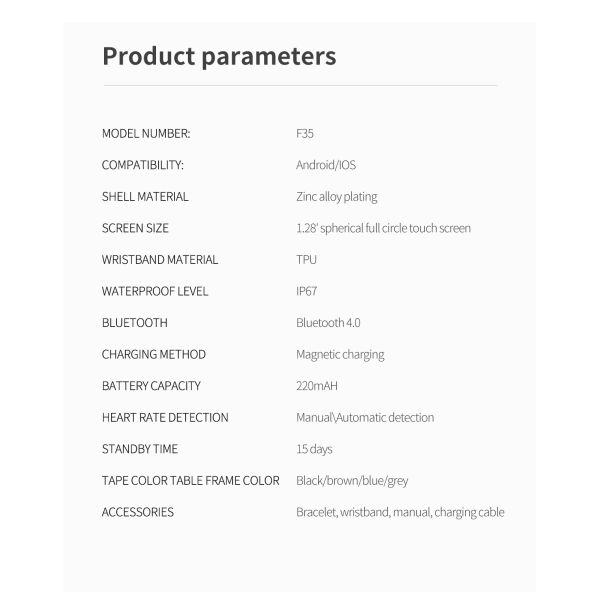Screen dimensions: 600x600
Task: Select the MODEL NUMBER label
Action: click(x=146, y=134)
